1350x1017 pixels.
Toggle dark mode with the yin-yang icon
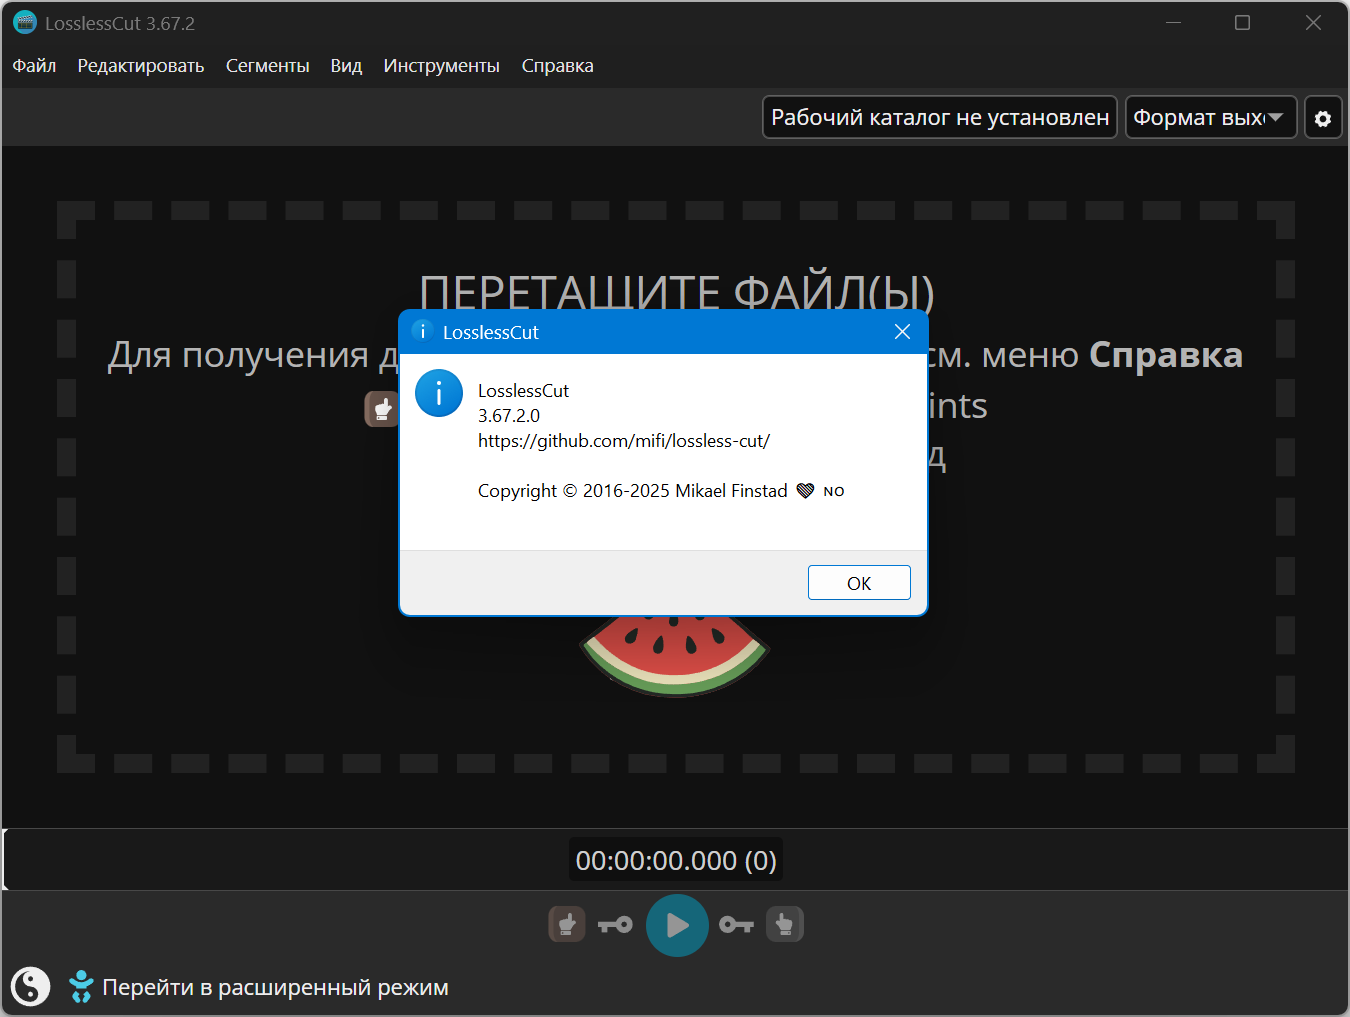pos(30,986)
